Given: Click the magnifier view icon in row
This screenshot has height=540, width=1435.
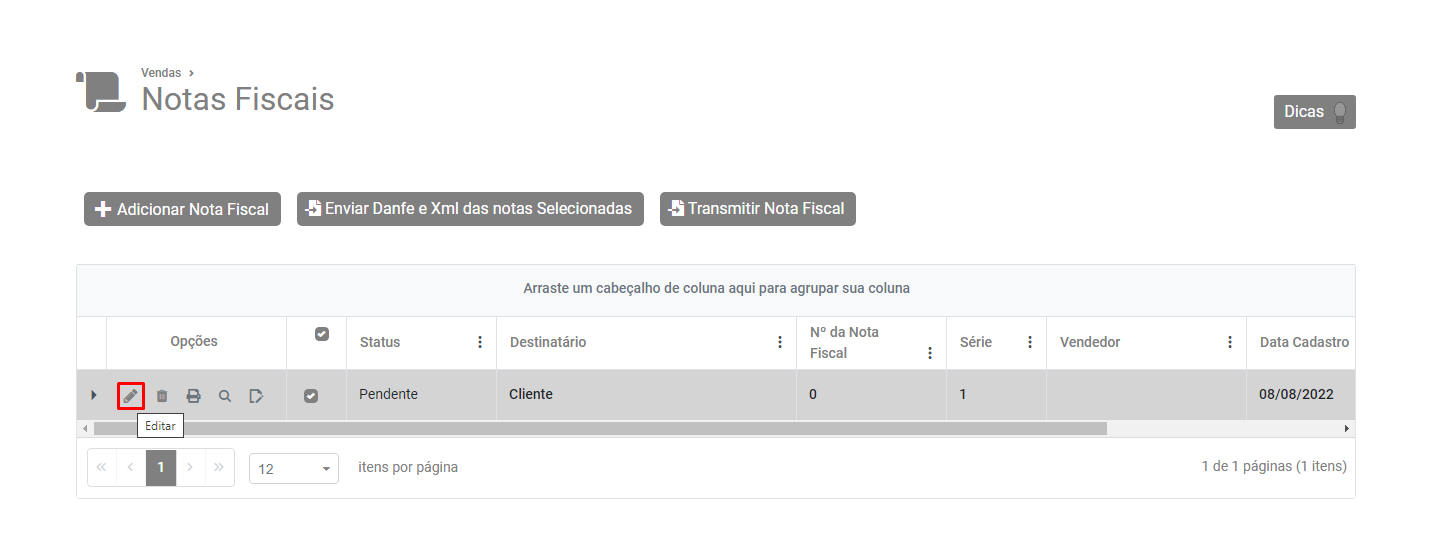Looking at the screenshot, I should (225, 396).
